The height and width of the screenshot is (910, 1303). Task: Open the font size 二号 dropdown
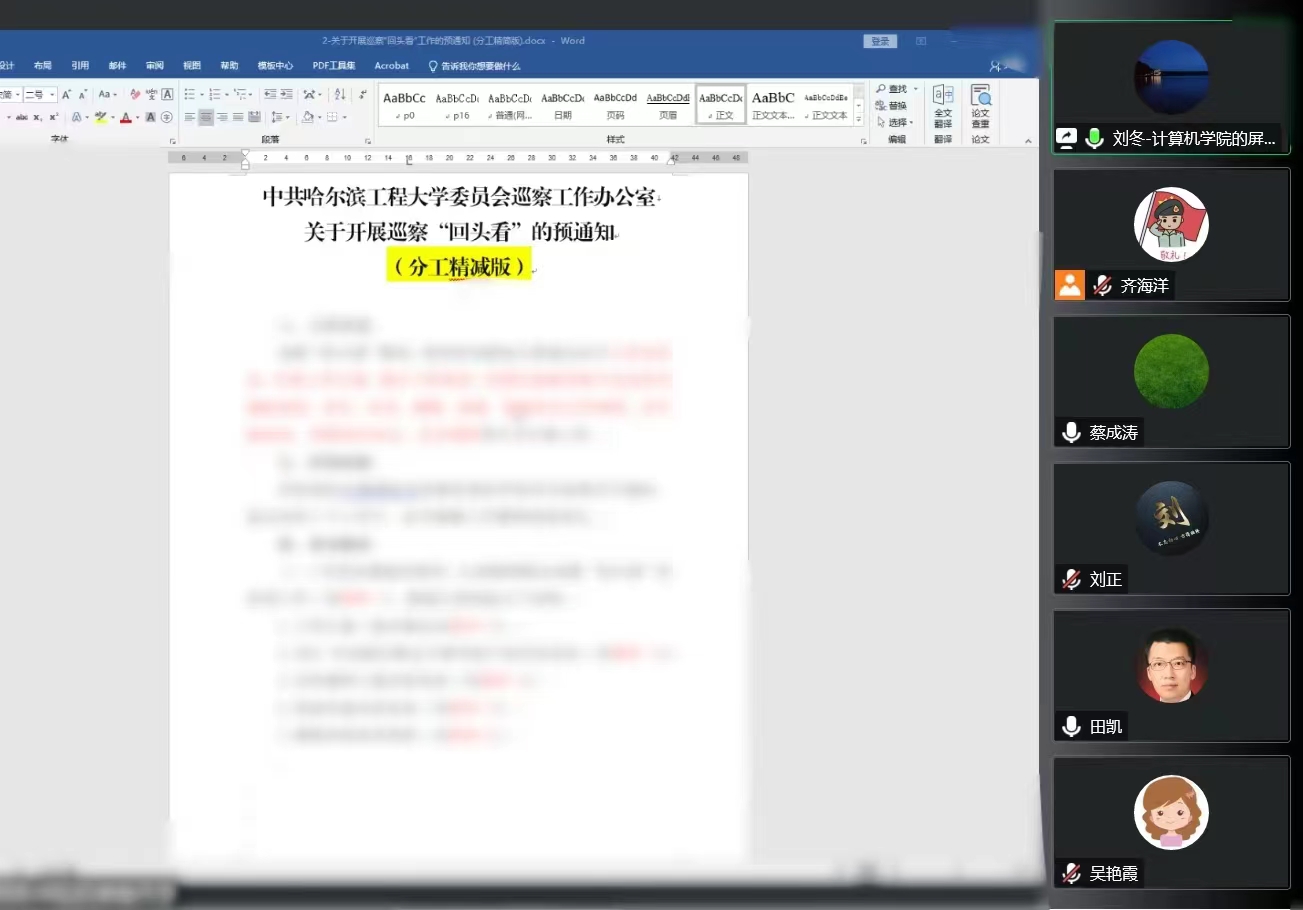click(51, 94)
